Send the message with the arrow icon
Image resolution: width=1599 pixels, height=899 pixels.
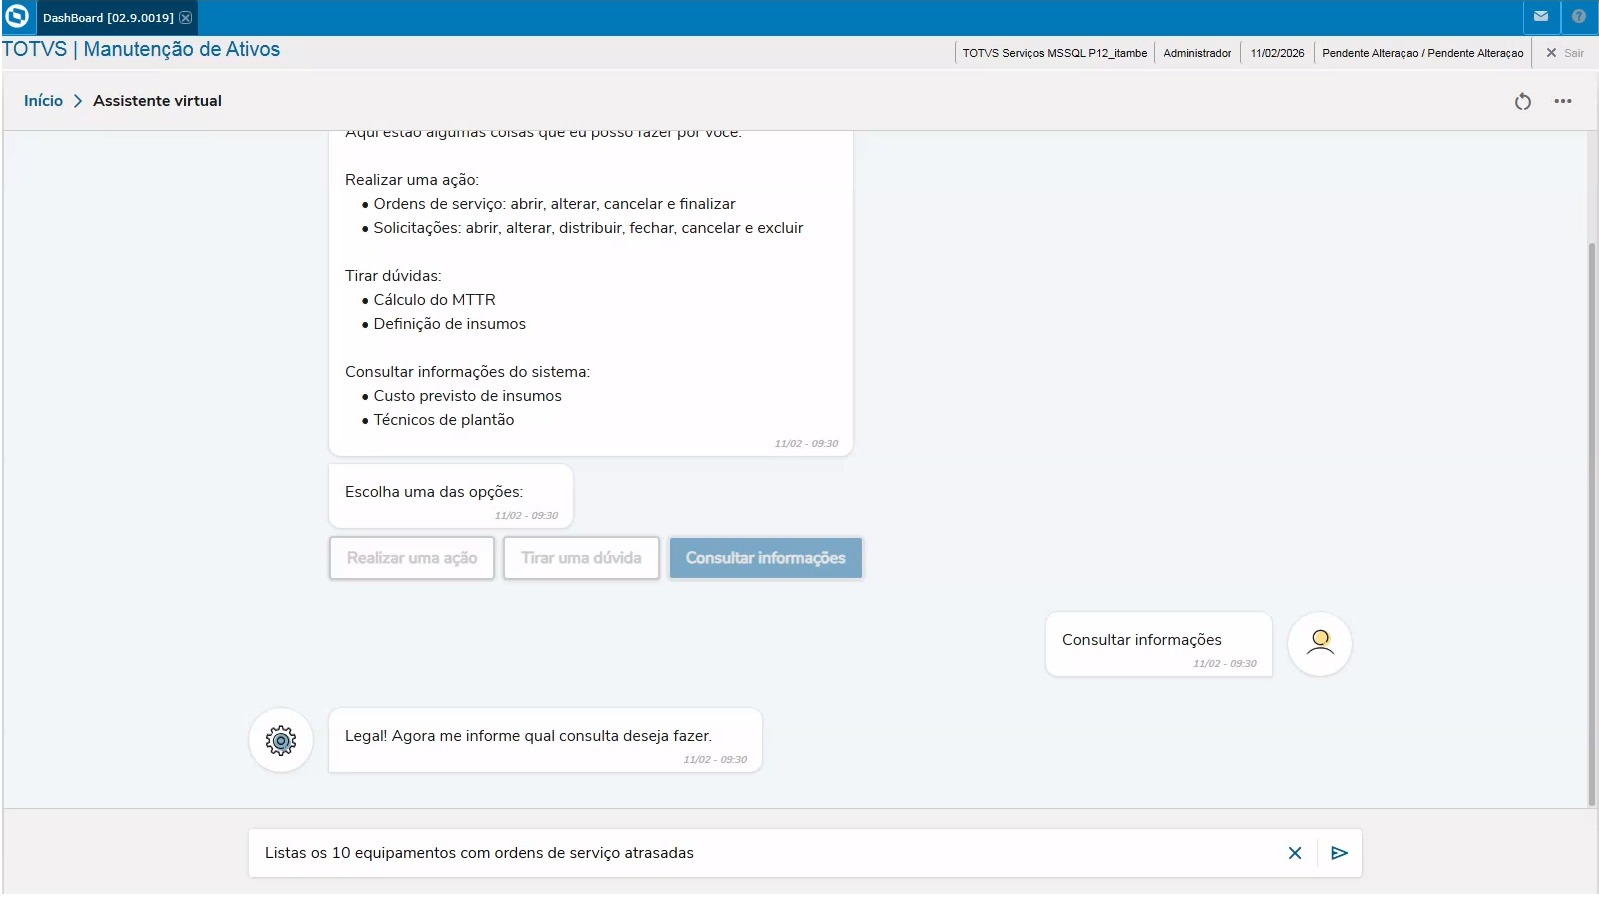coord(1340,853)
